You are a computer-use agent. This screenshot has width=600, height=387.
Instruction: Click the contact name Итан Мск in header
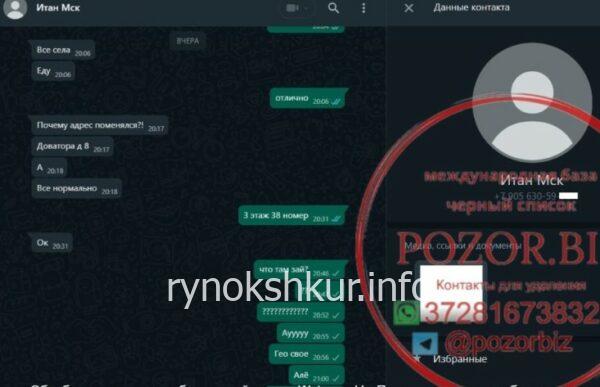point(58,7)
